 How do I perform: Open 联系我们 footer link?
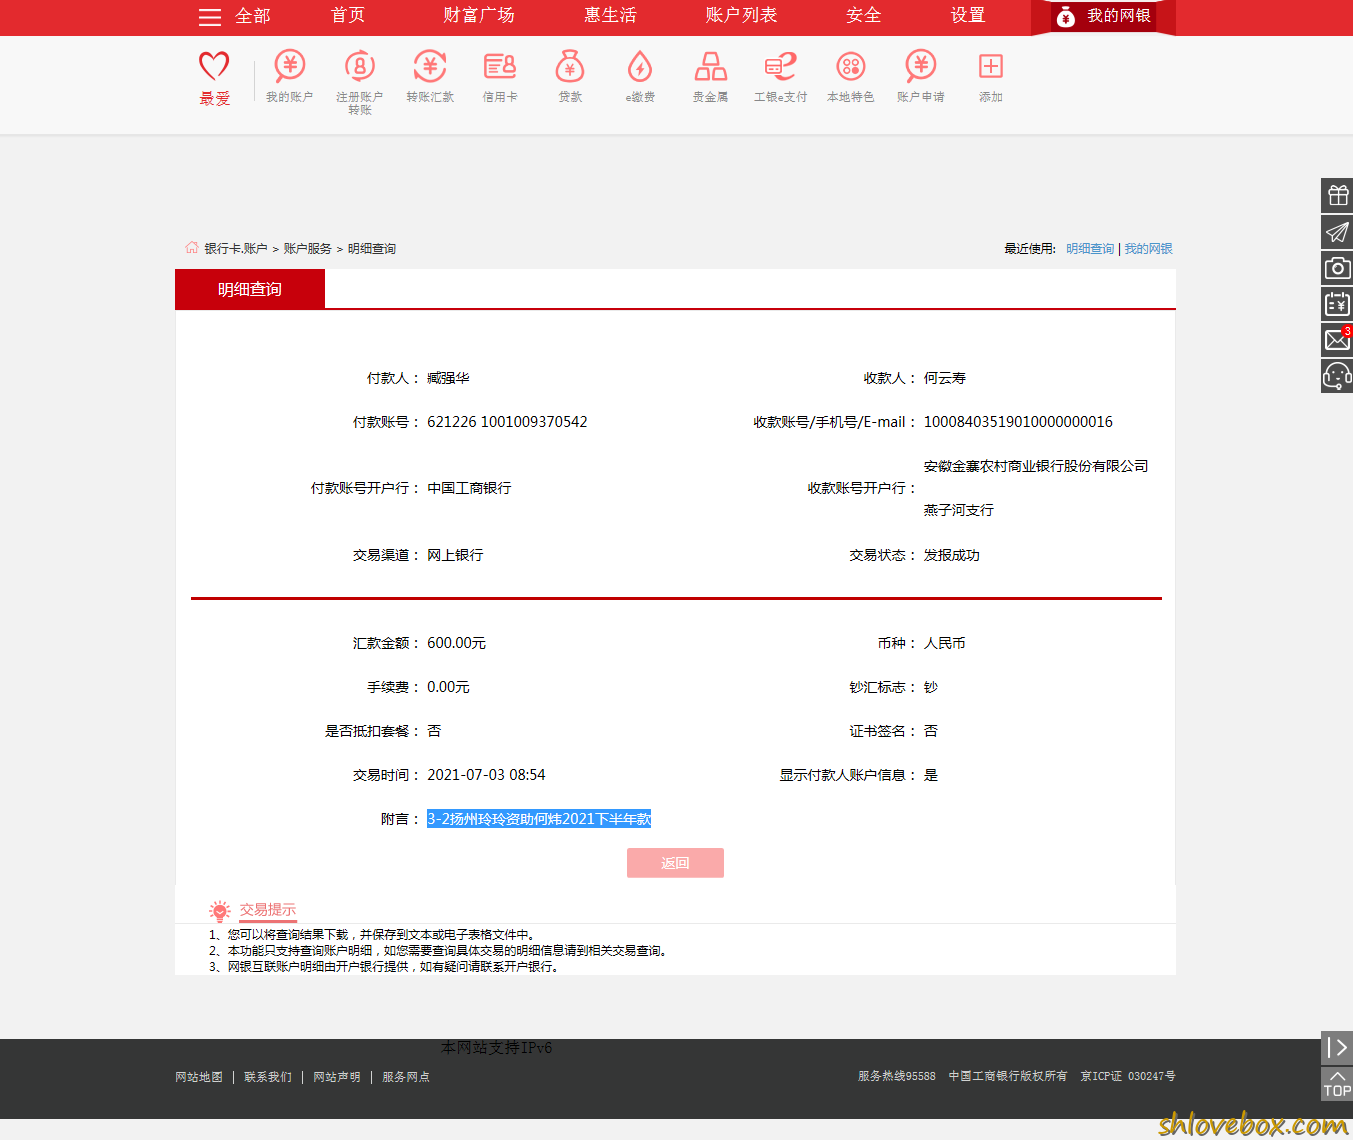tap(268, 1077)
